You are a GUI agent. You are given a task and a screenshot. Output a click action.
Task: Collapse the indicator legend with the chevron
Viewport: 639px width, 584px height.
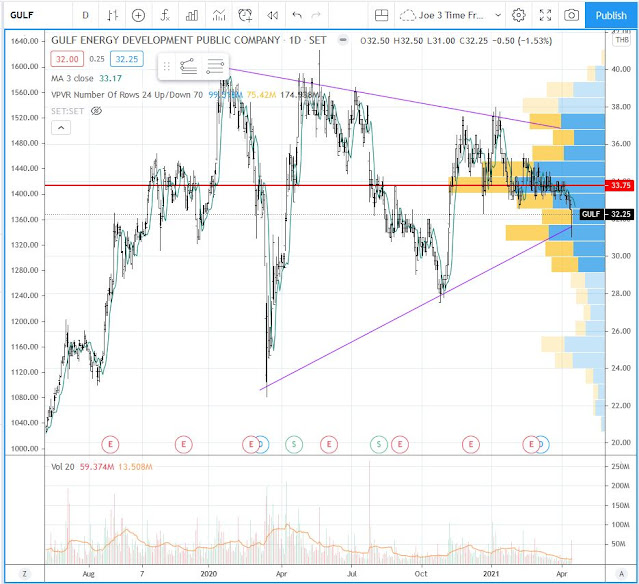[61, 128]
